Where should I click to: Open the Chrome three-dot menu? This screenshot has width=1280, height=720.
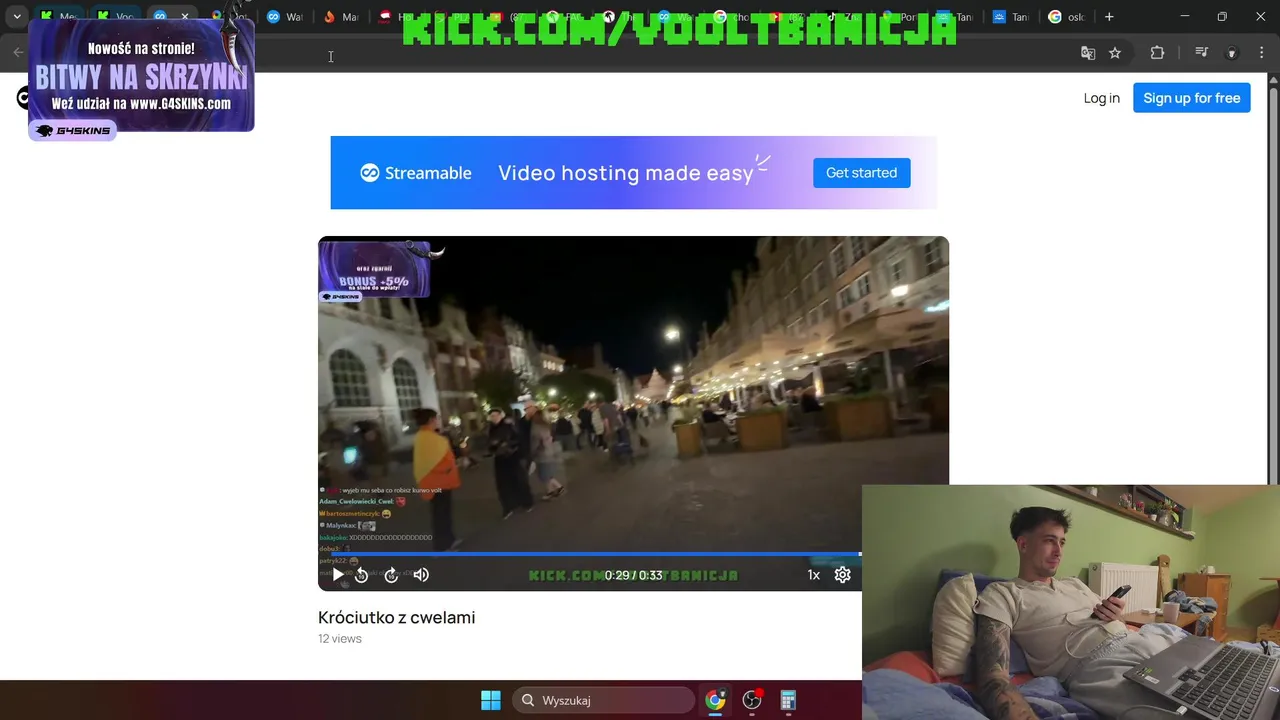click(1260, 53)
